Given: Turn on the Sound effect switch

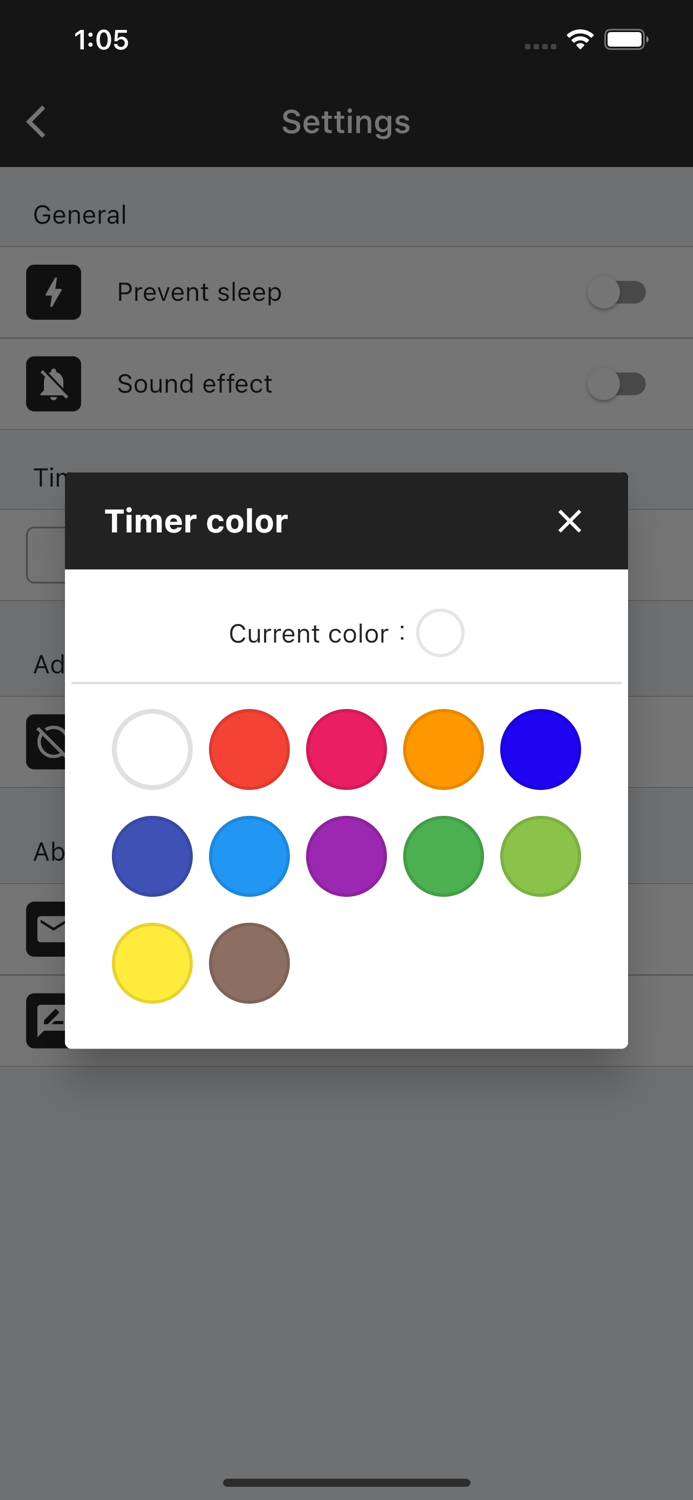Looking at the screenshot, I should pyautogui.click(x=617, y=383).
